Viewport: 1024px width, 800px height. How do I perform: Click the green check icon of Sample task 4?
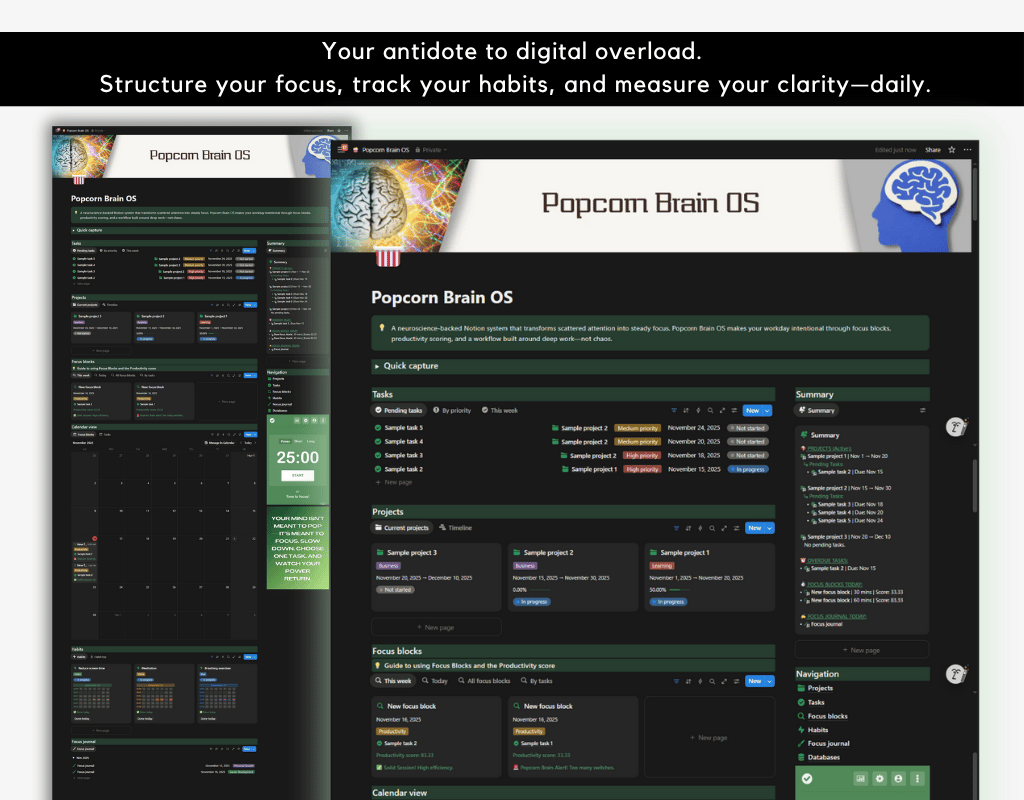tap(377, 441)
